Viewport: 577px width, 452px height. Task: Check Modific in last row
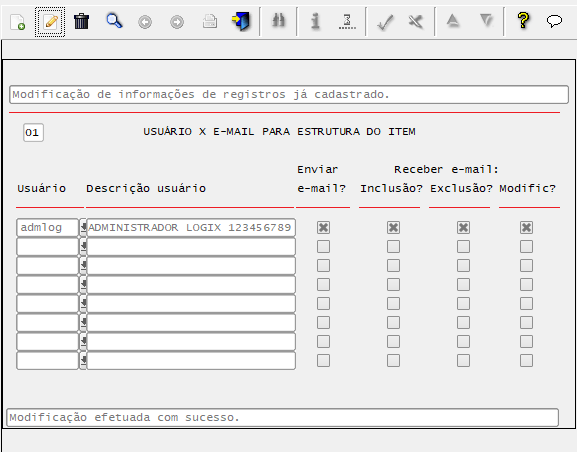pos(527,361)
